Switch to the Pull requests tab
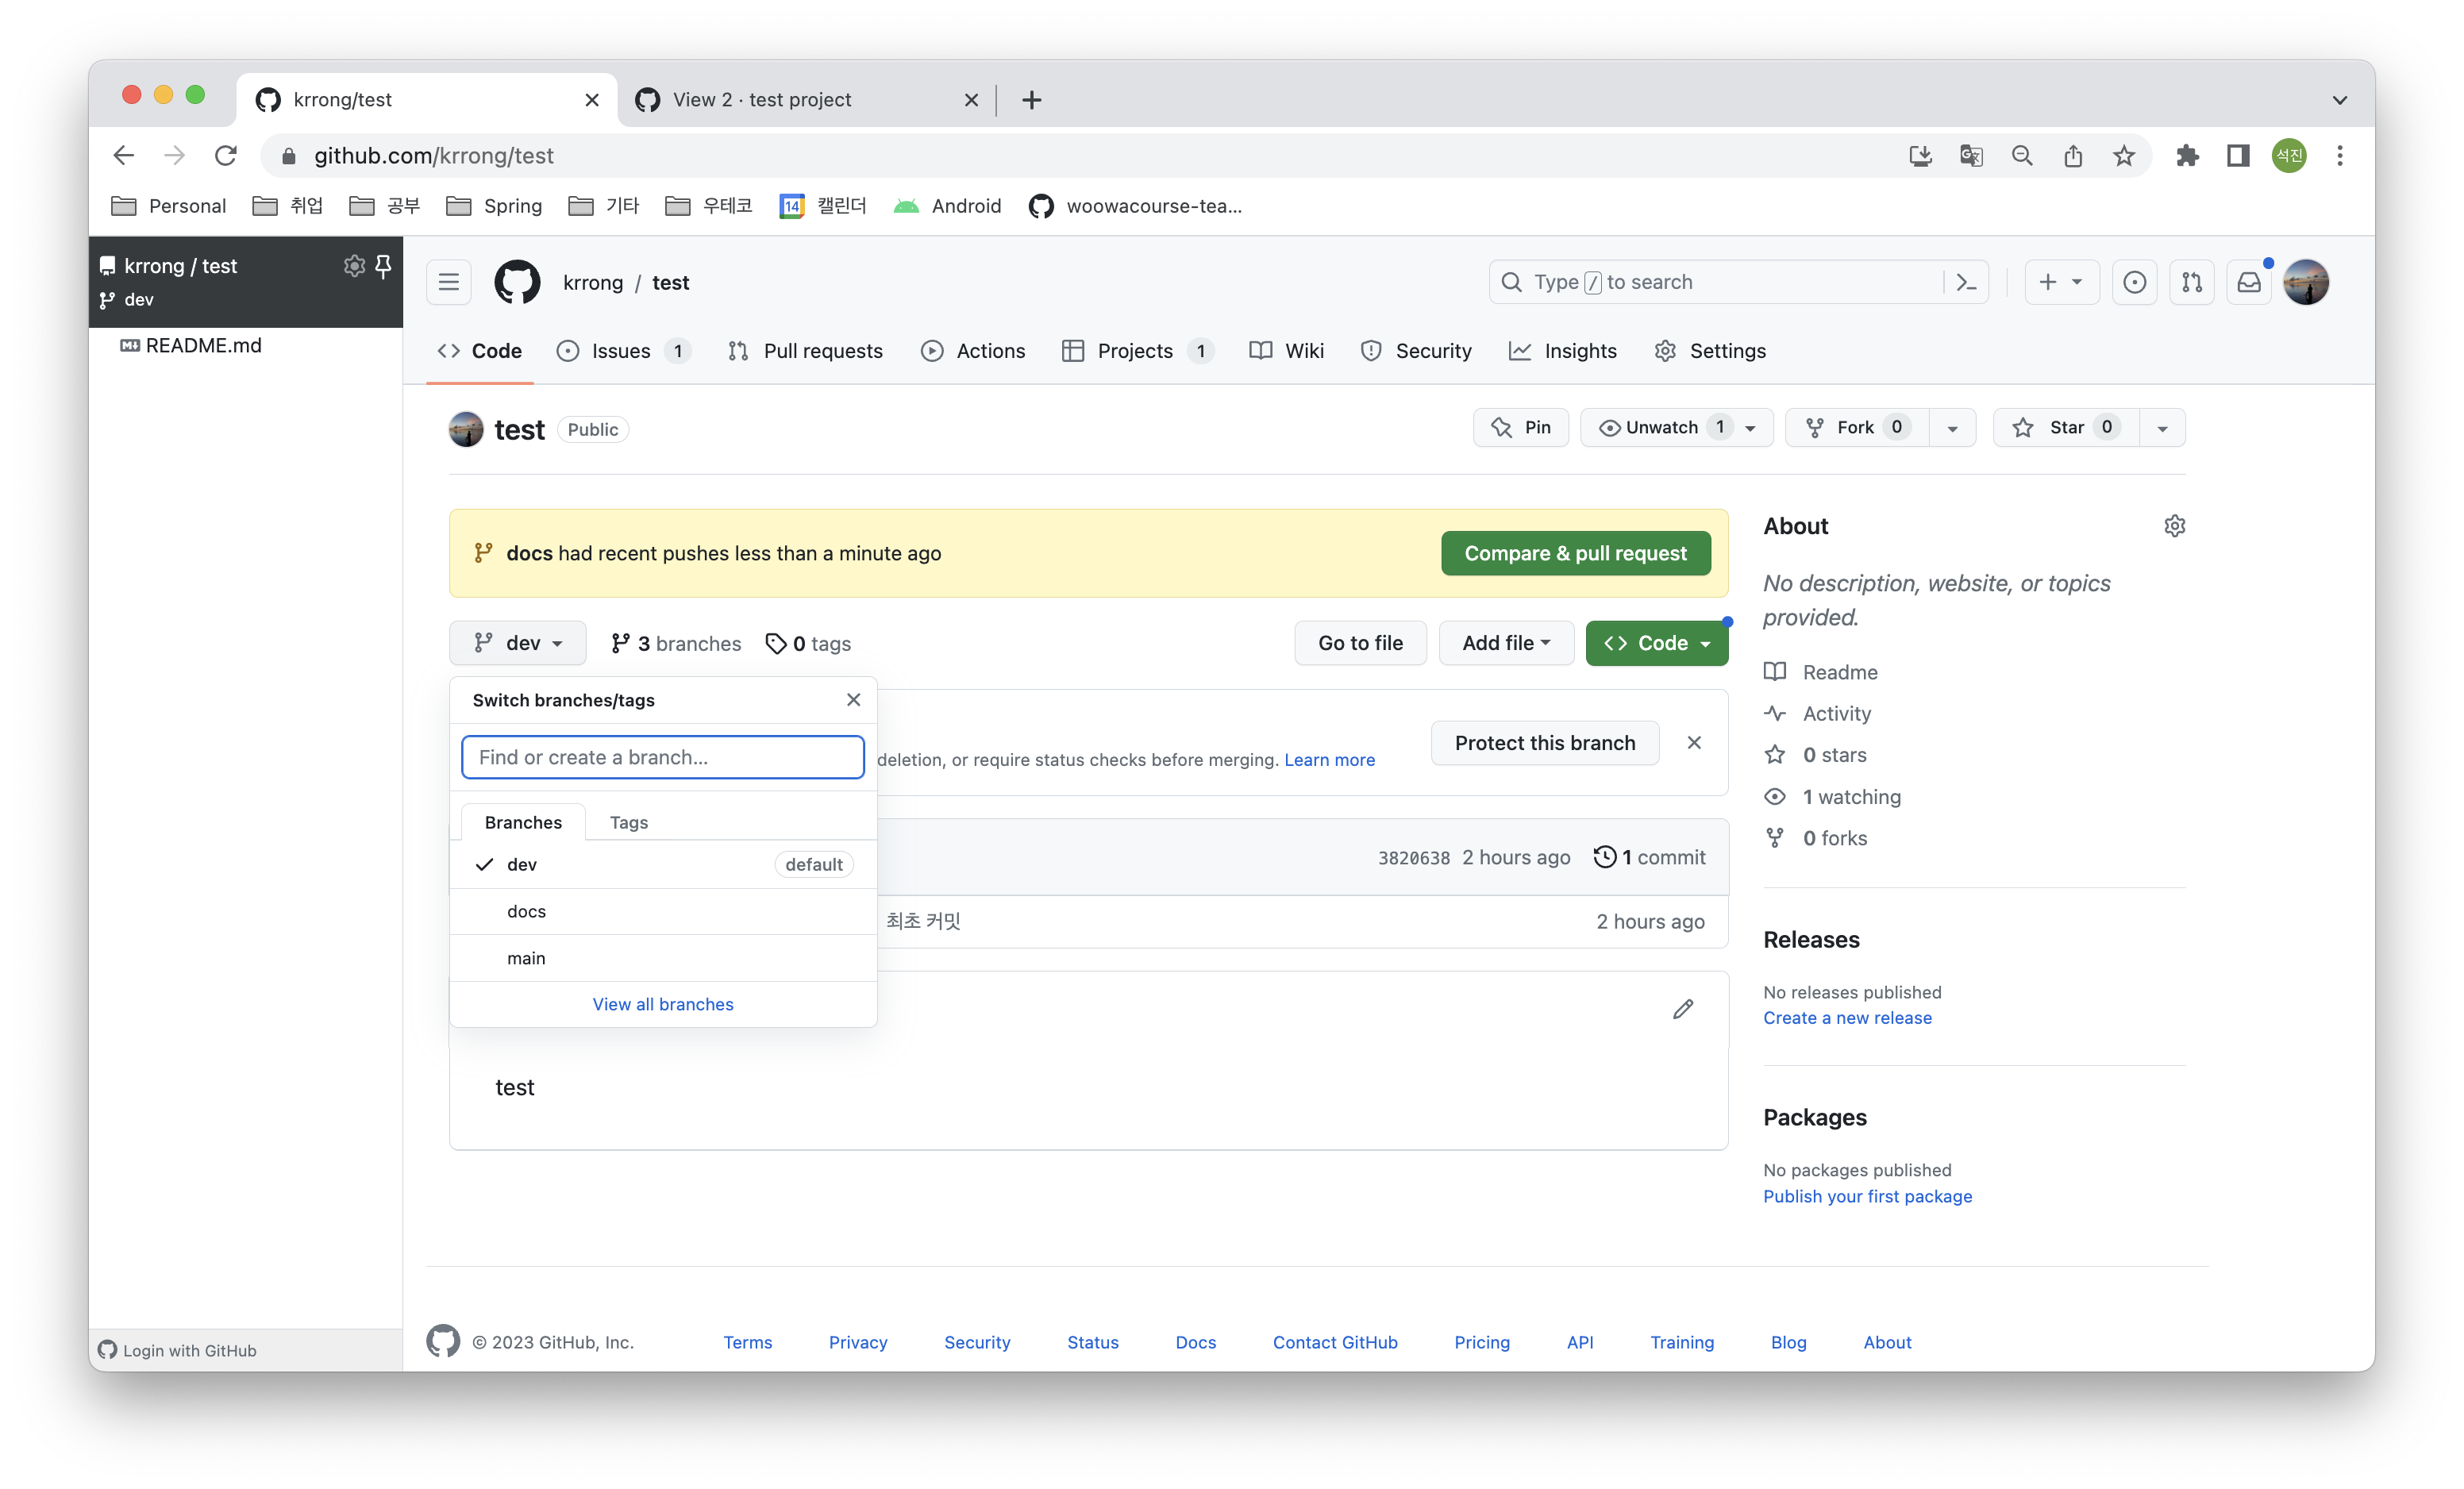The height and width of the screenshot is (1489, 2464). pos(806,351)
